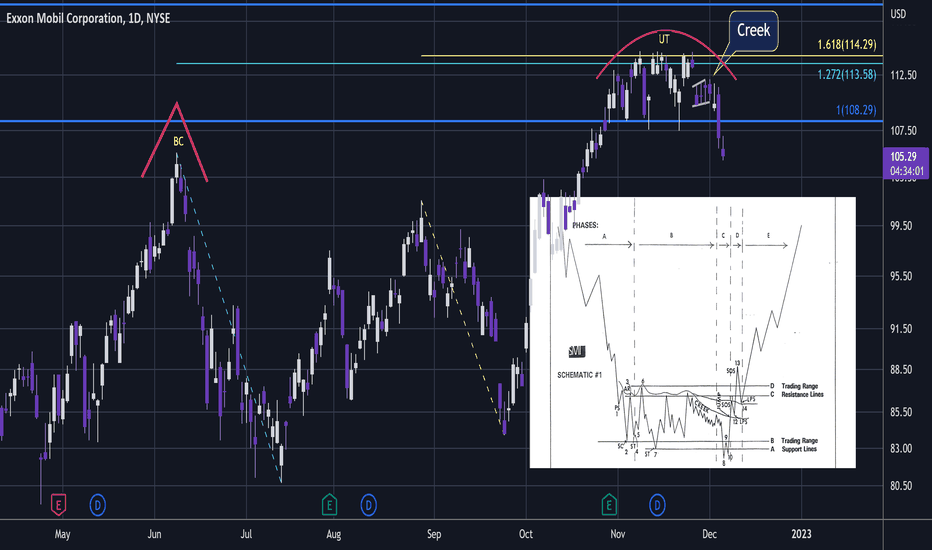Click the Jul label on time axis
Screen dimensions: 932x550
pyautogui.click(x=246, y=534)
